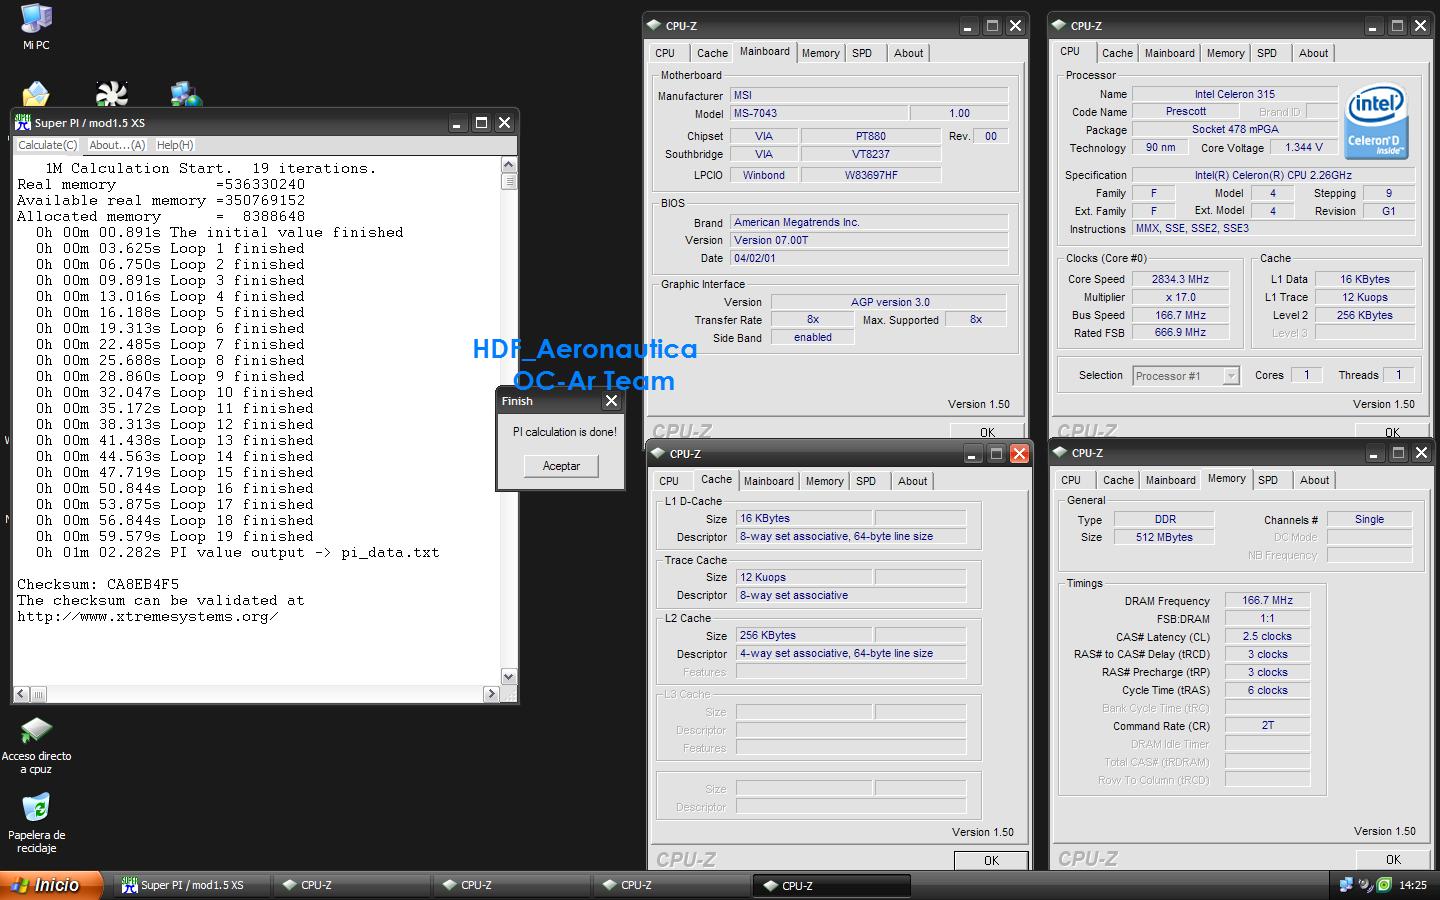Open the About...(A) menu in Super PI
Screen dimensions: 1440x900
click(x=117, y=145)
